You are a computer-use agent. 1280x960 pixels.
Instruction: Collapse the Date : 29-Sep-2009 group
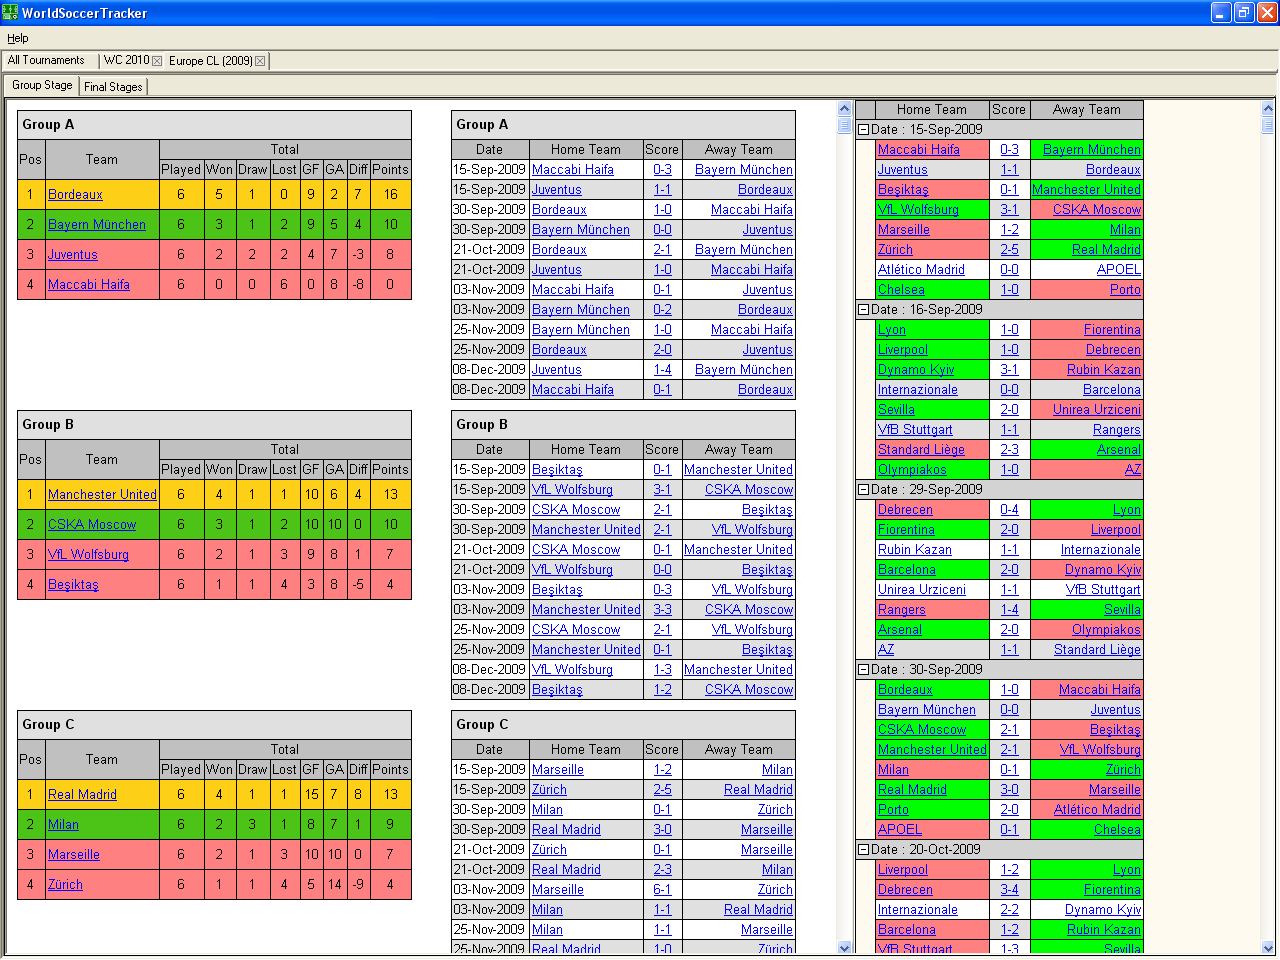click(x=863, y=489)
